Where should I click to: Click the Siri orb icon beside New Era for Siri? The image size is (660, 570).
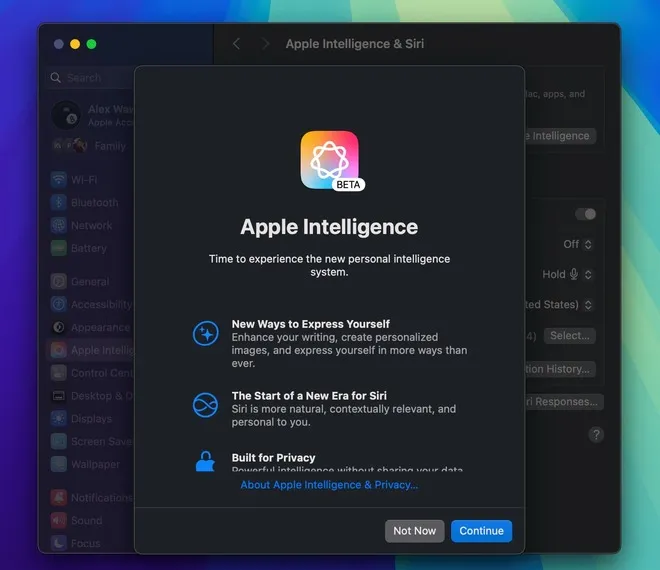tap(205, 405)
